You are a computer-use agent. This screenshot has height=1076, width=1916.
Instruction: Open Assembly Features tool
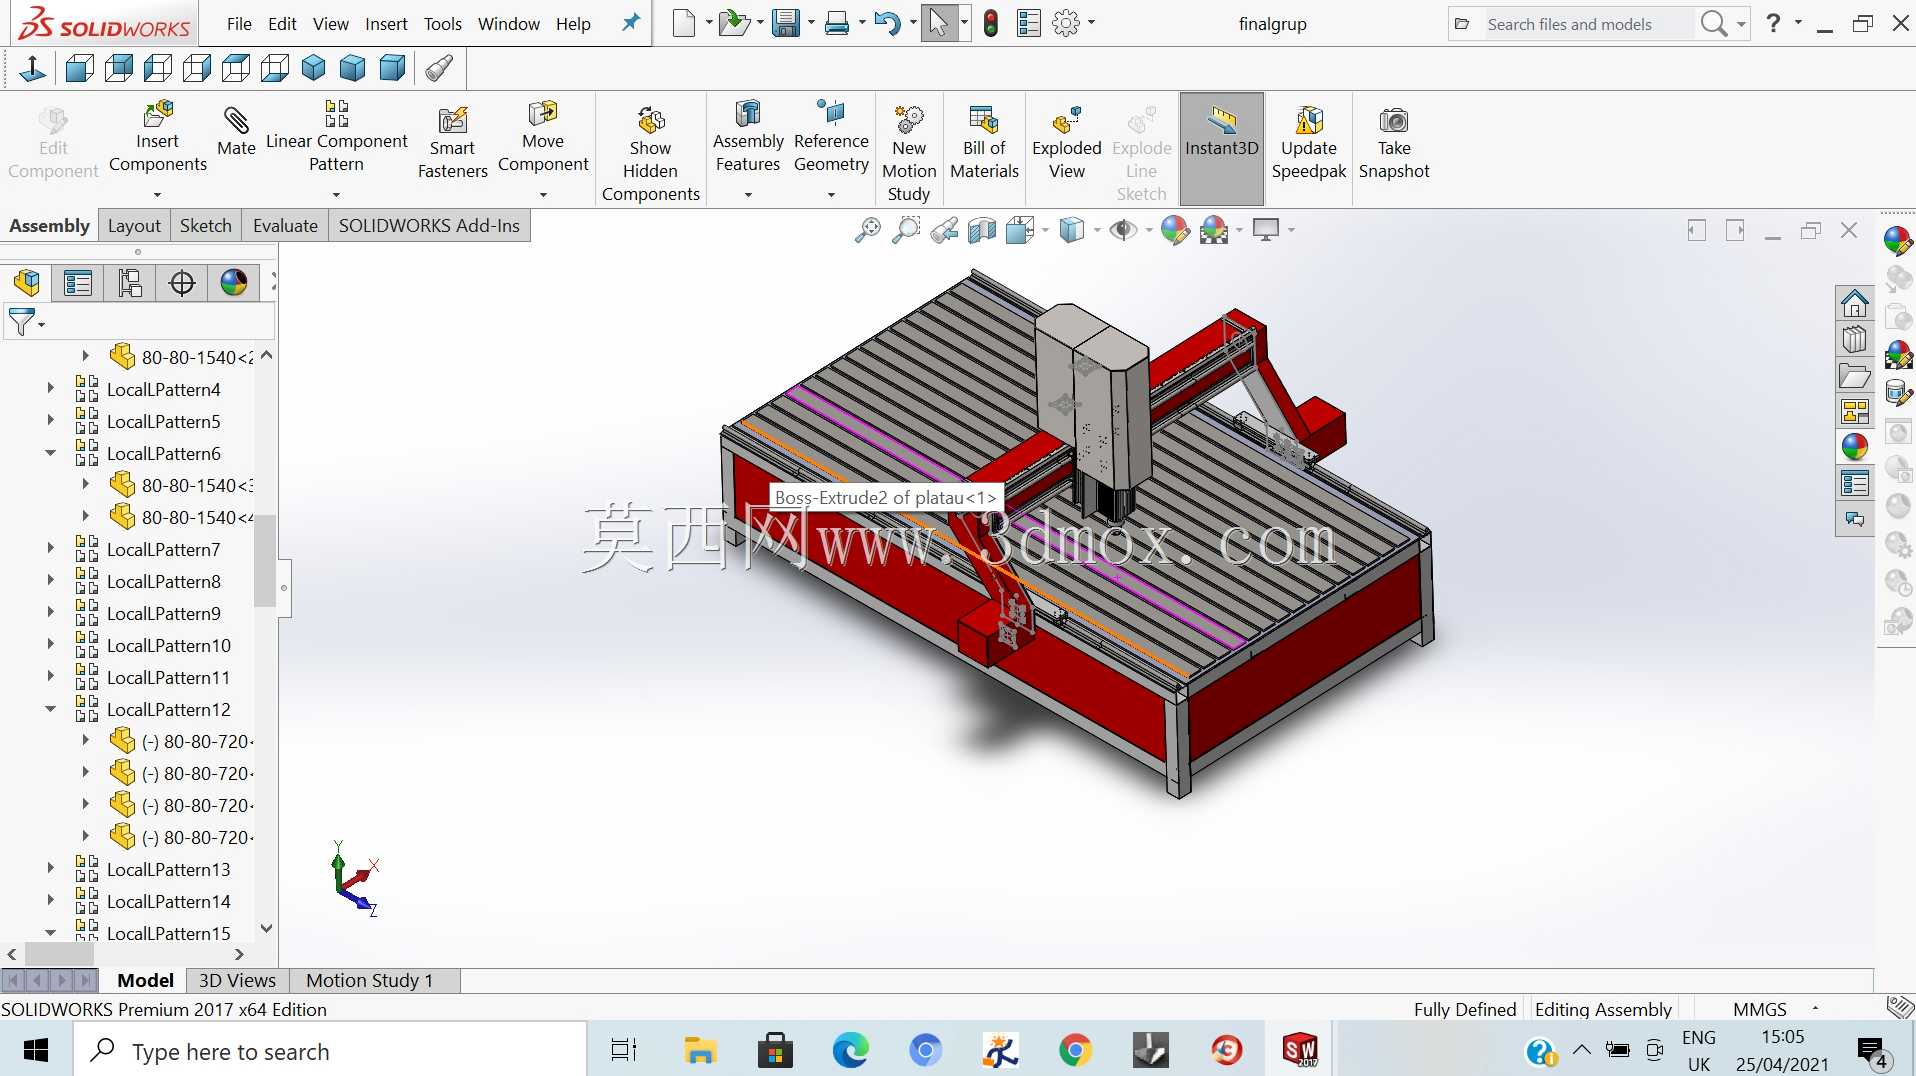click(748, 137)
